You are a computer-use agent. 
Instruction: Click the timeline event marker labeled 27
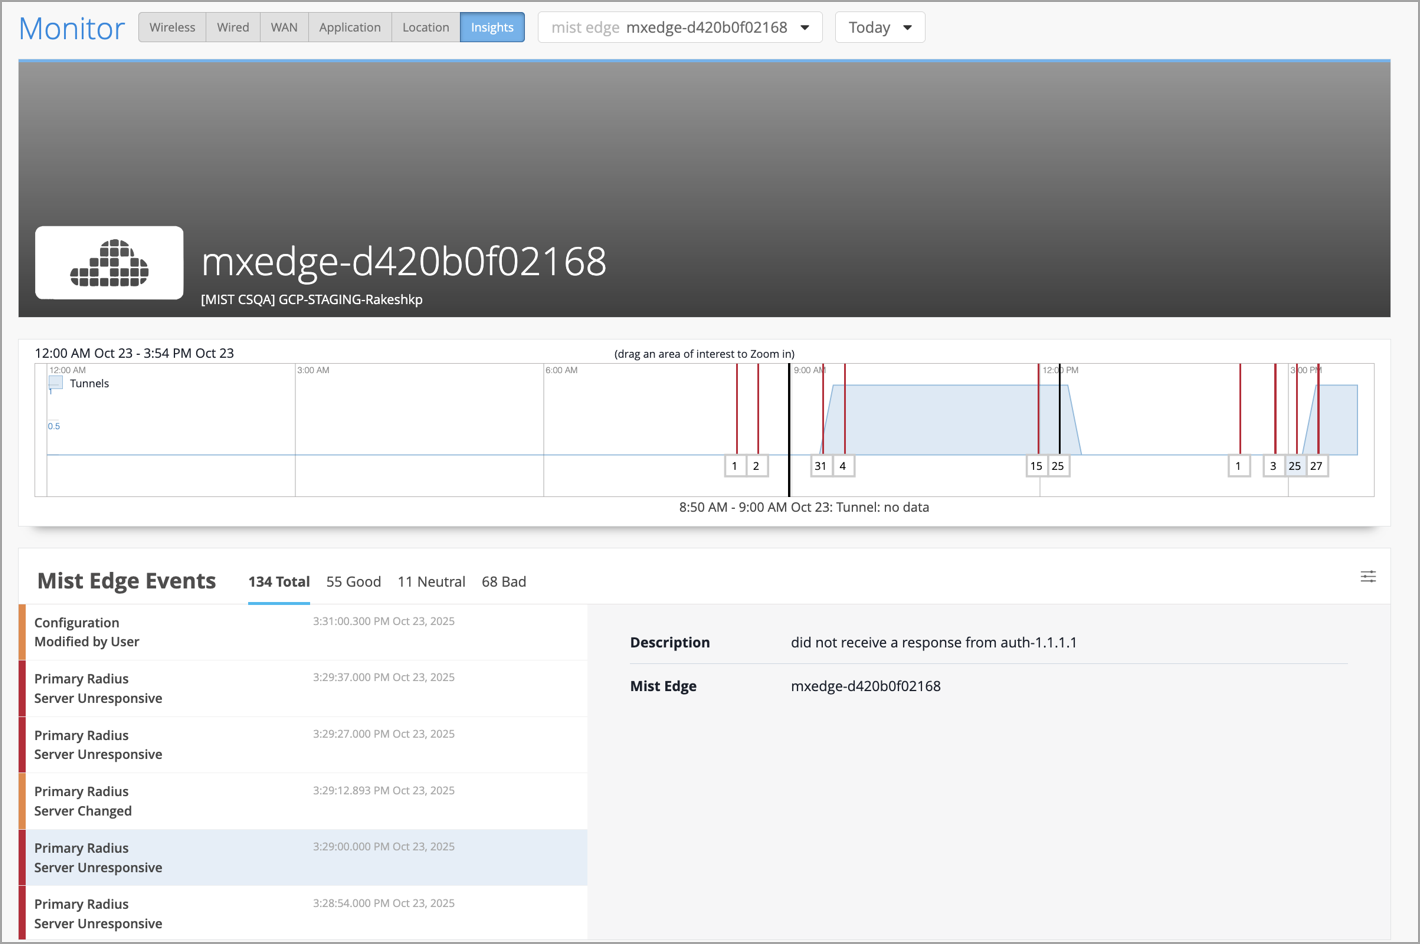1317,466
